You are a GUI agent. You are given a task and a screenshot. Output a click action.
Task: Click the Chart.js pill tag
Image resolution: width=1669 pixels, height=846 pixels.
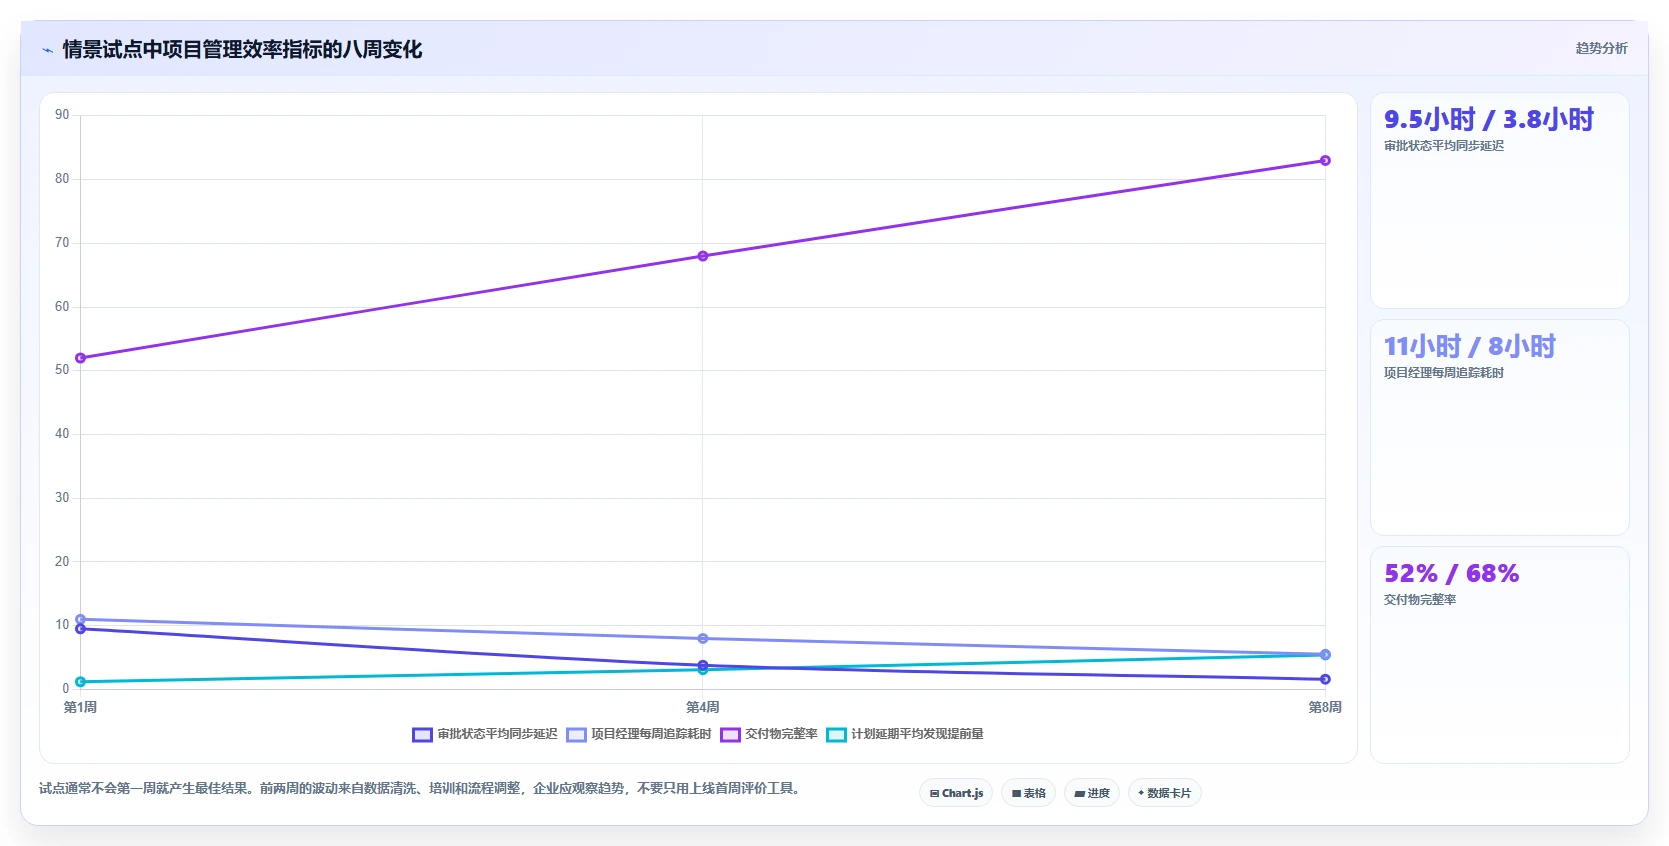point(956,793)
